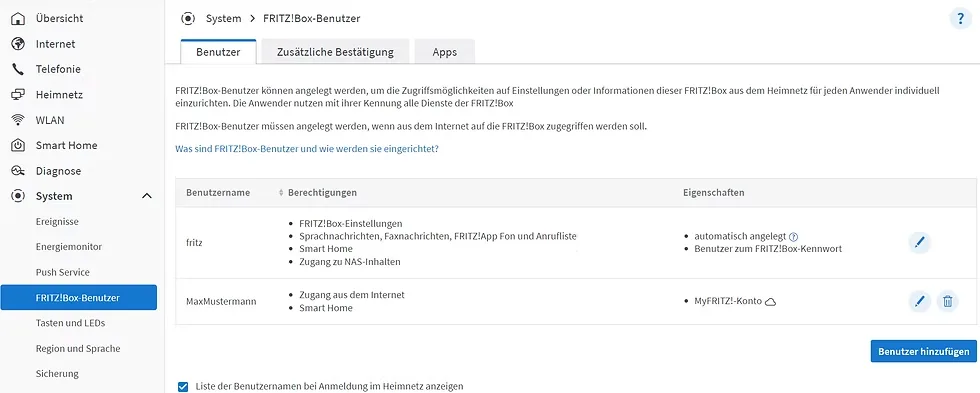Click the System icon in sidebar
The image size is (980, 393).
(18, 196)
